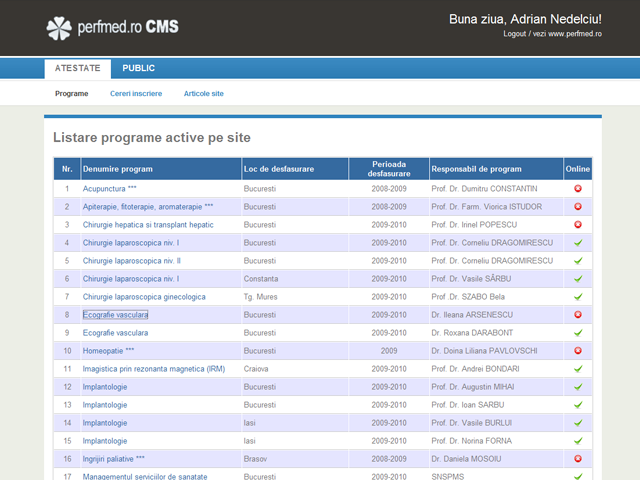Open the Cereri inscriere submenu
Viewport: 640px width, 480px height.
tap(136, 93)
